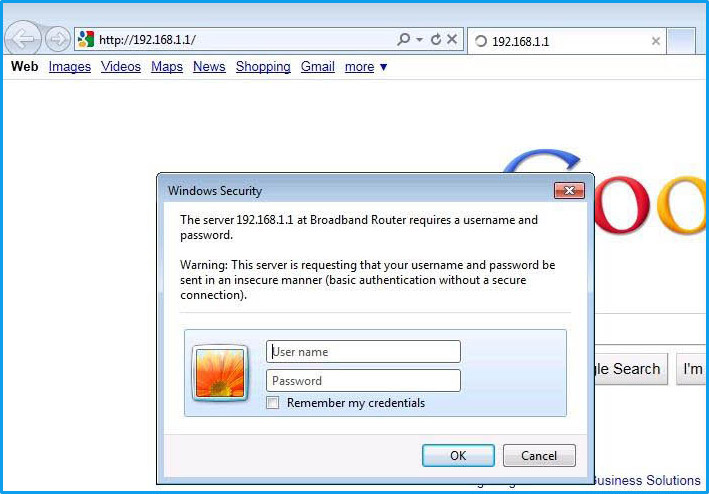The height and width of the screenshot is (494, 709).
Task: Expand the more menu in the Google bar
Action: coord(366,67)
